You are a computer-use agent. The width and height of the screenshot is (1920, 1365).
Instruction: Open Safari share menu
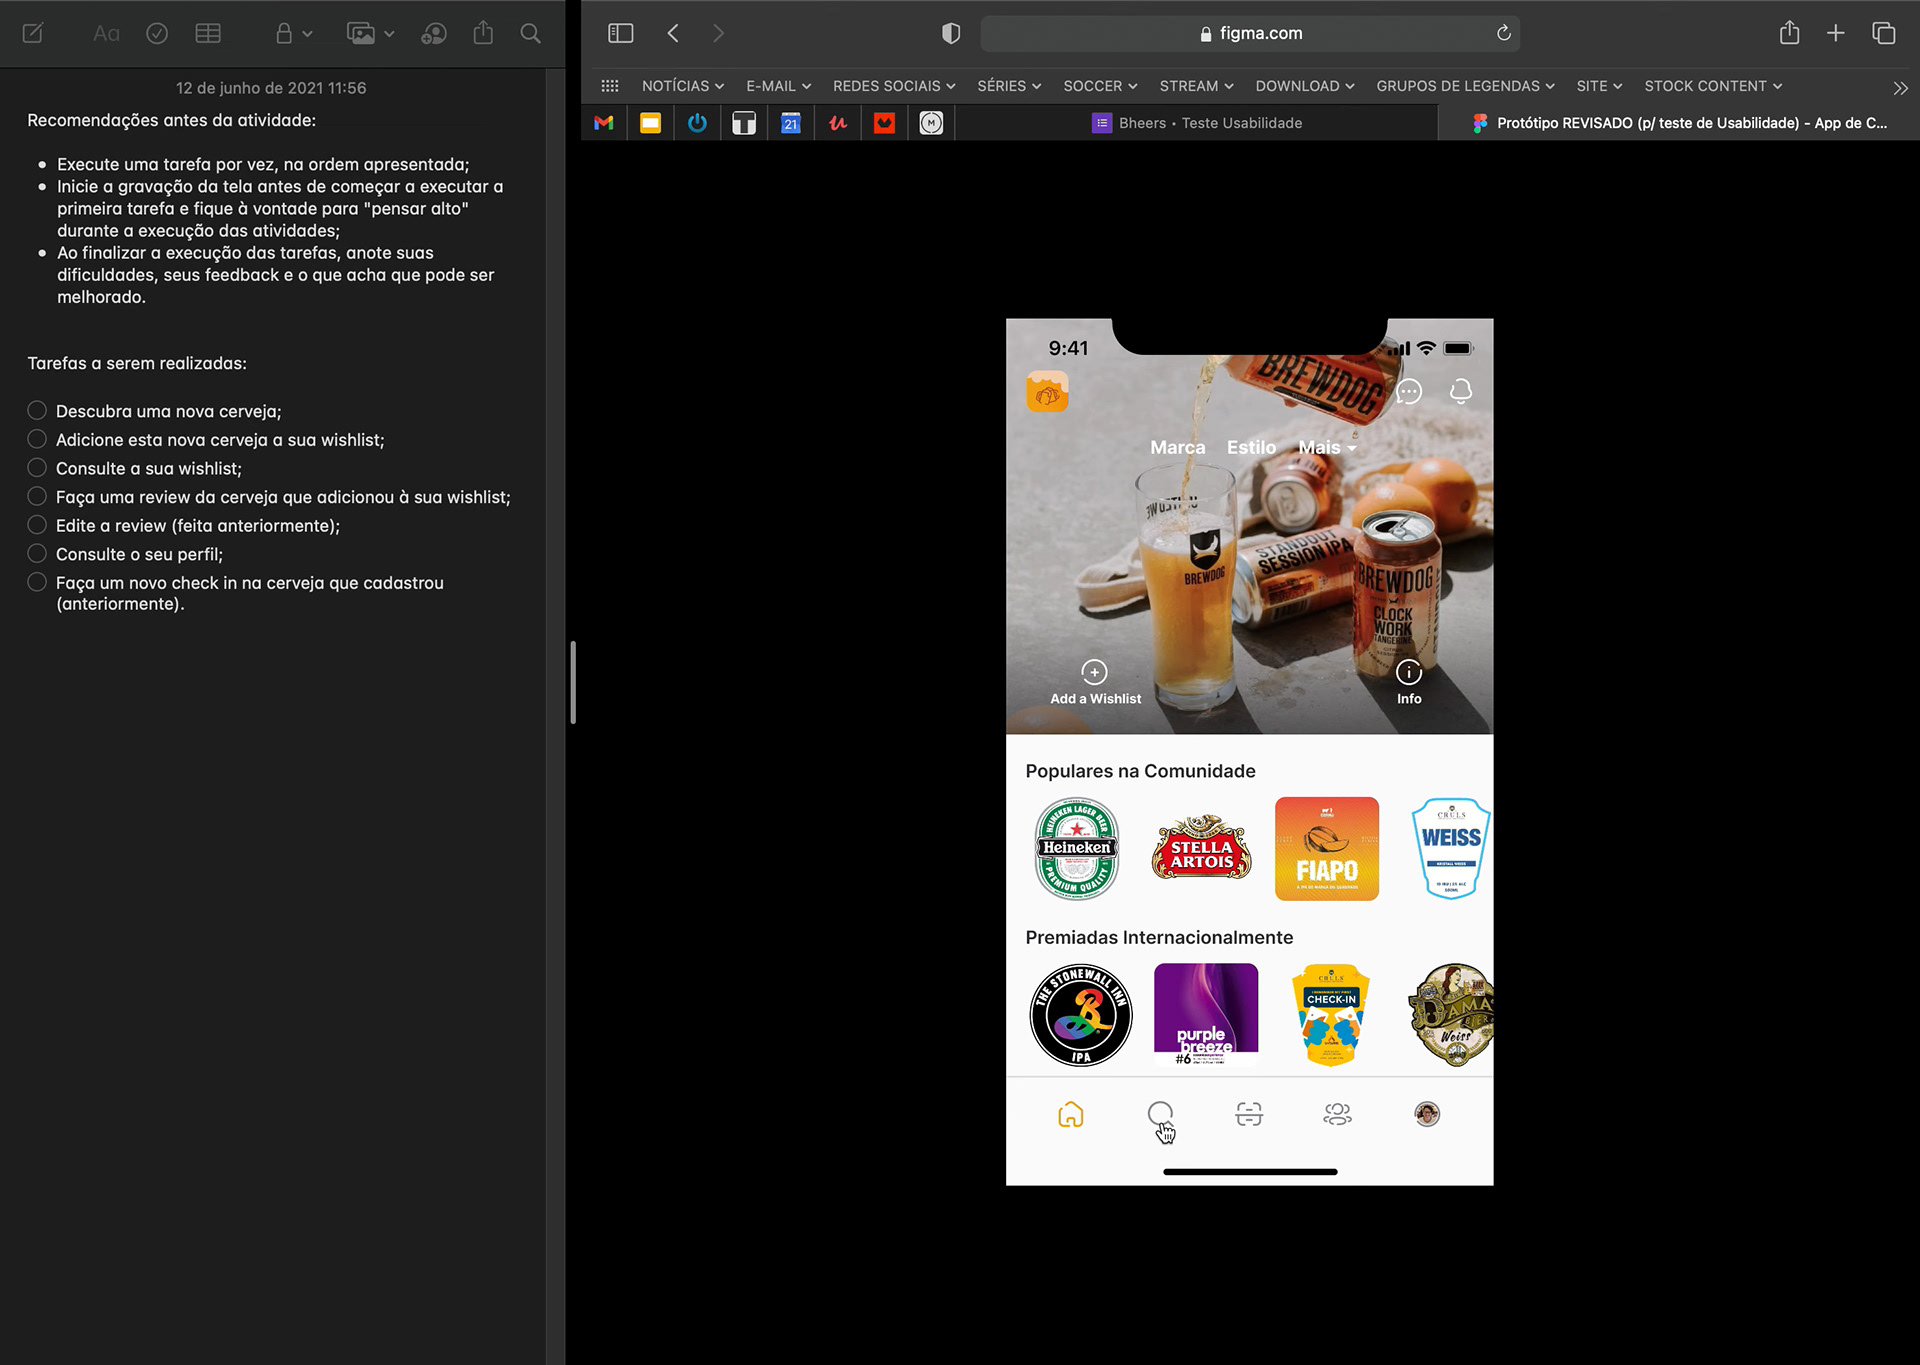1789,33
